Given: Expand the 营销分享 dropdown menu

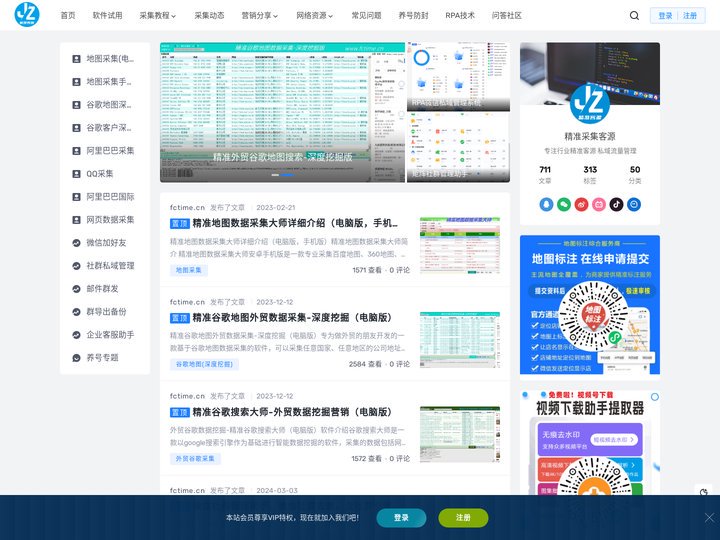Looking at the screenshot, I should 259,15.
